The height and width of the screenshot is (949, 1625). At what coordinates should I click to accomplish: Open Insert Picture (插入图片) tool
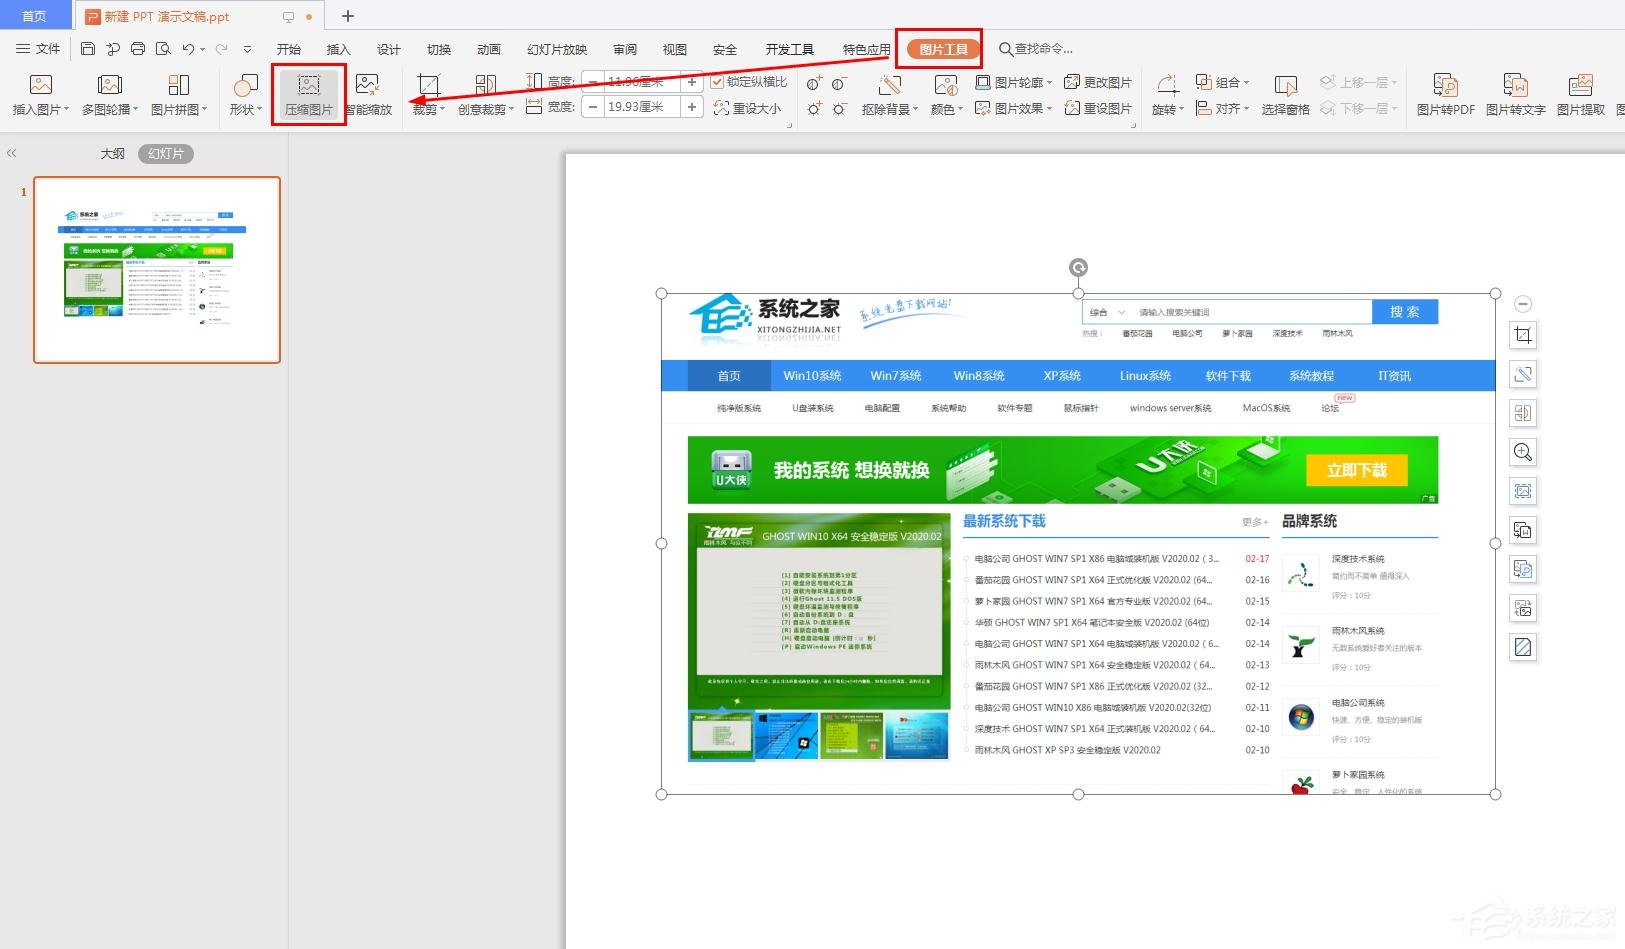coord(40,95)
